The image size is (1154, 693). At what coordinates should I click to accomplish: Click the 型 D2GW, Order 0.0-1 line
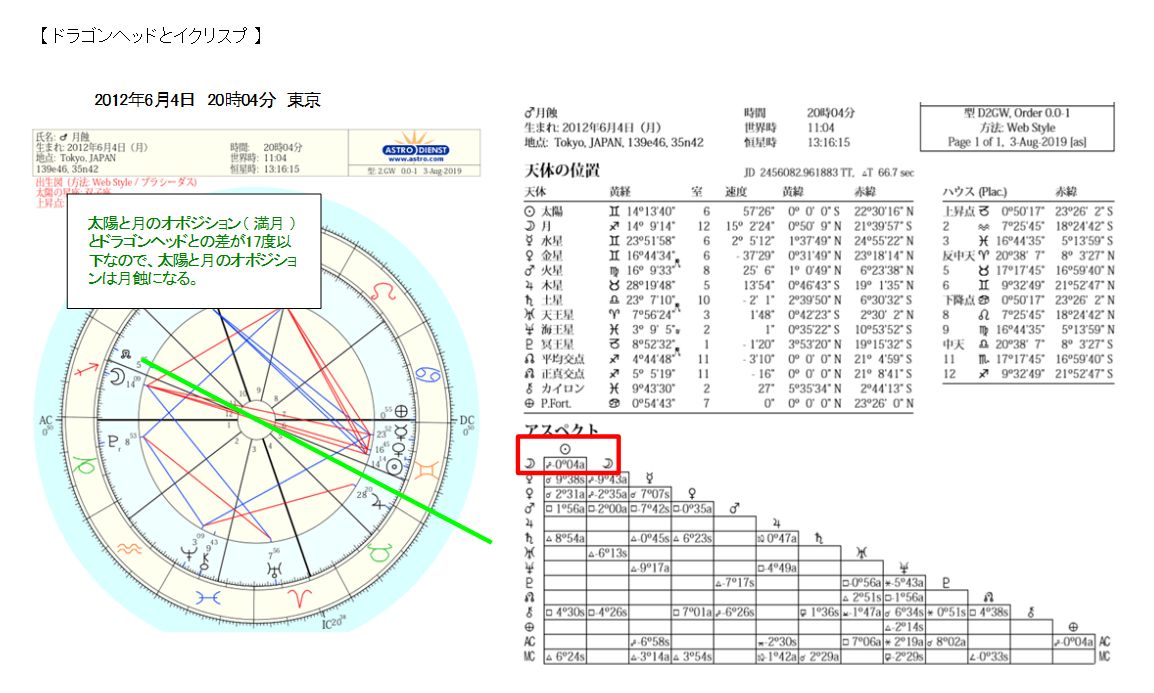click(1017, 113)
